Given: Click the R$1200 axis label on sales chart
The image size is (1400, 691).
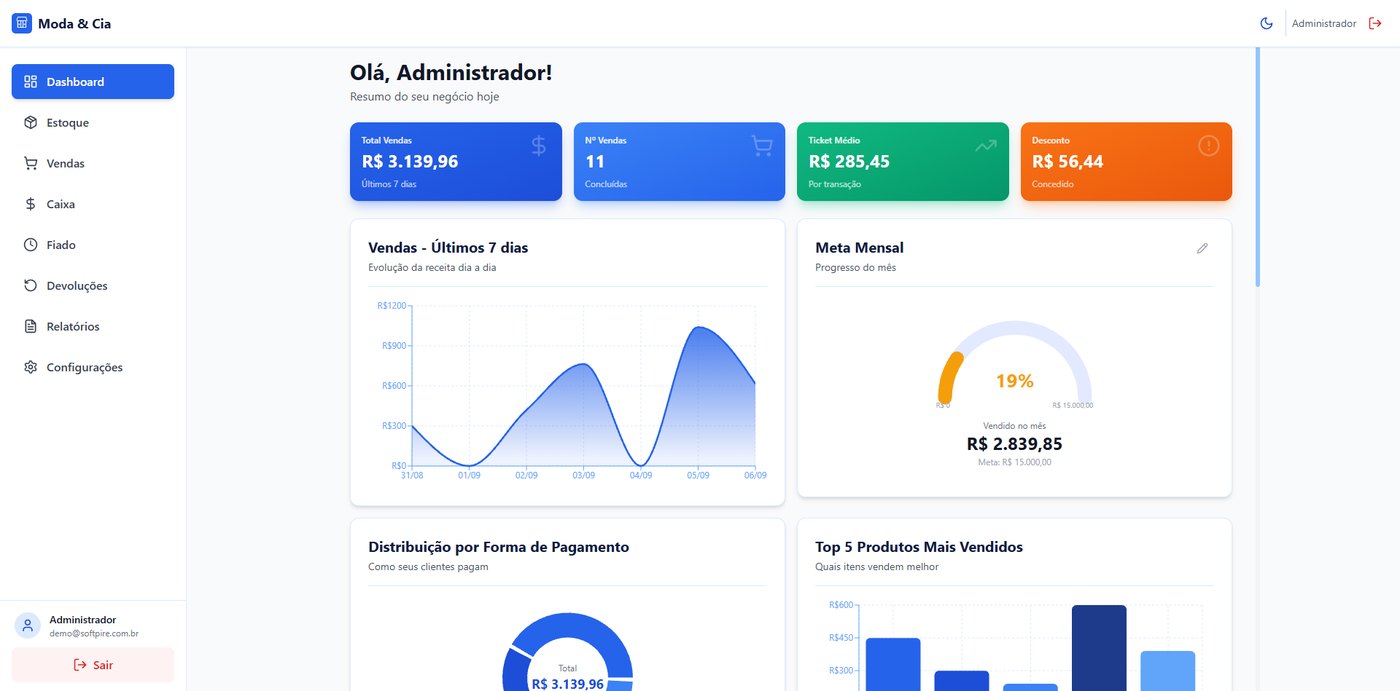Looking at the screenshot, I should click(x=392, y=306).
